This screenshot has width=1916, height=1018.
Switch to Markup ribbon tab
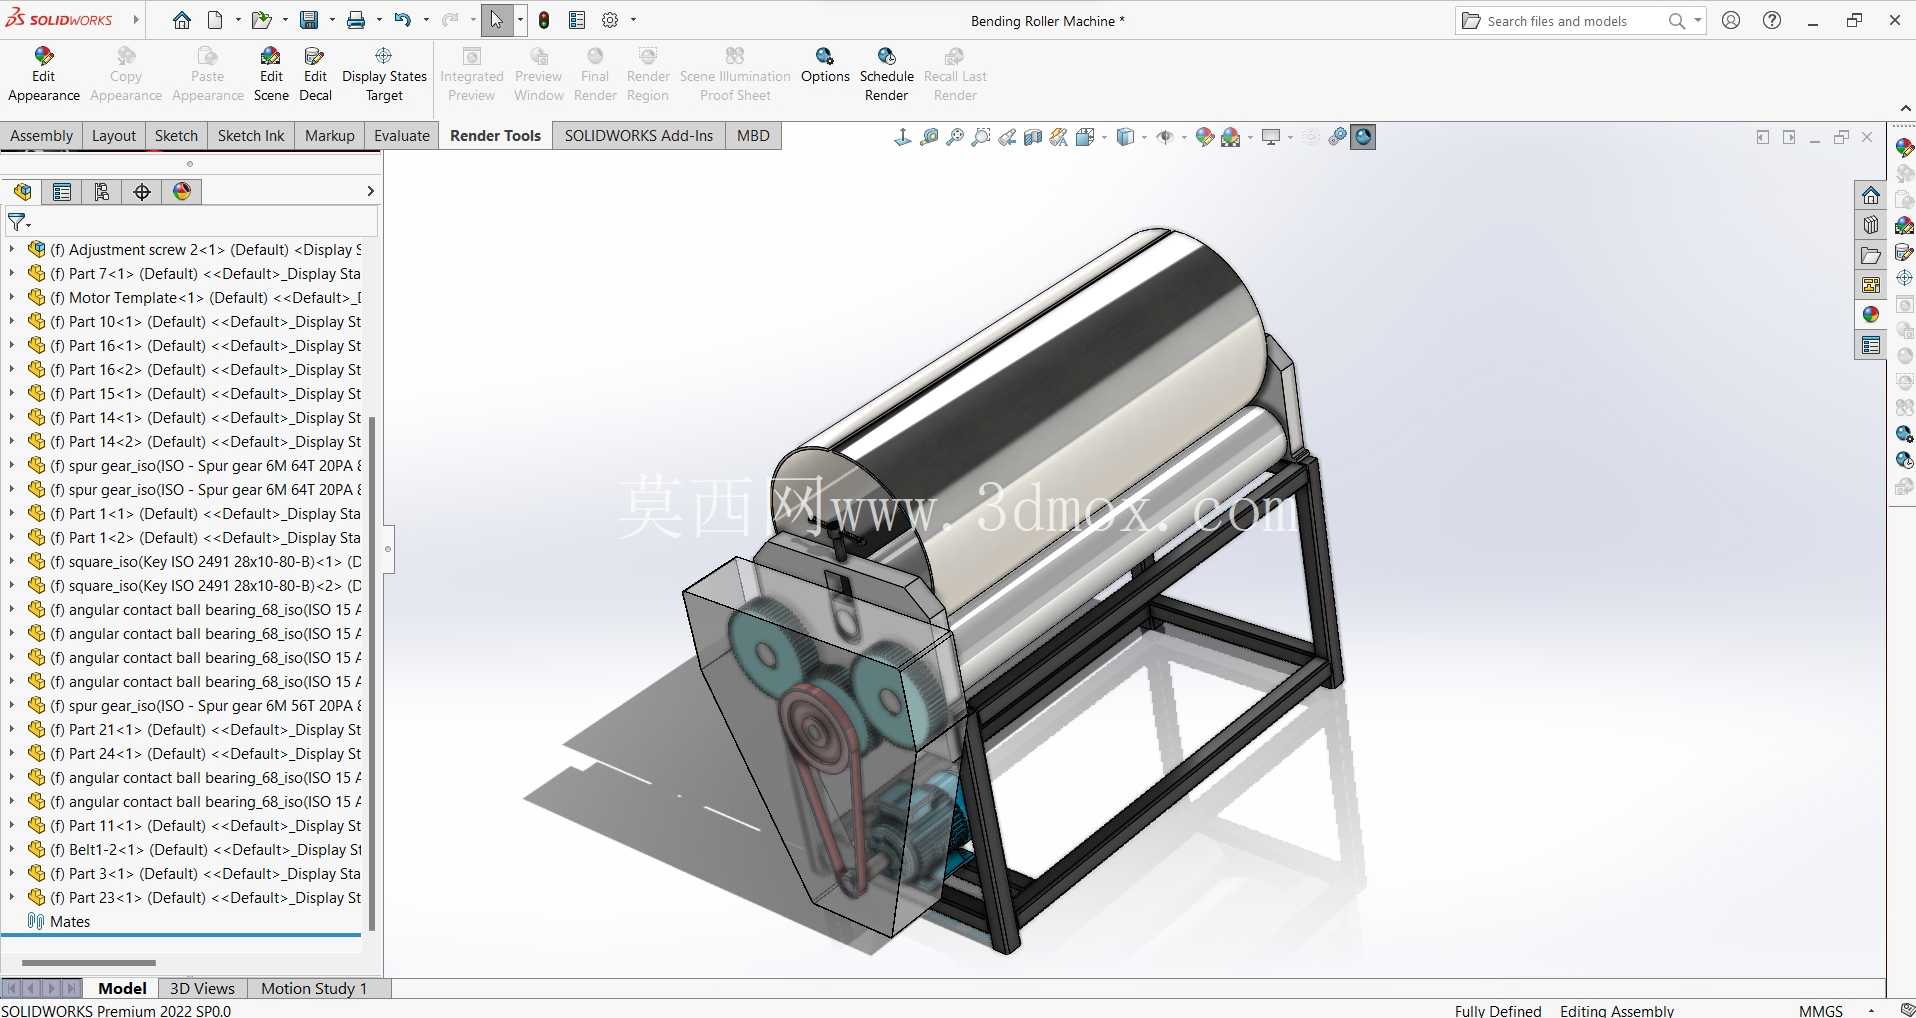329,136
